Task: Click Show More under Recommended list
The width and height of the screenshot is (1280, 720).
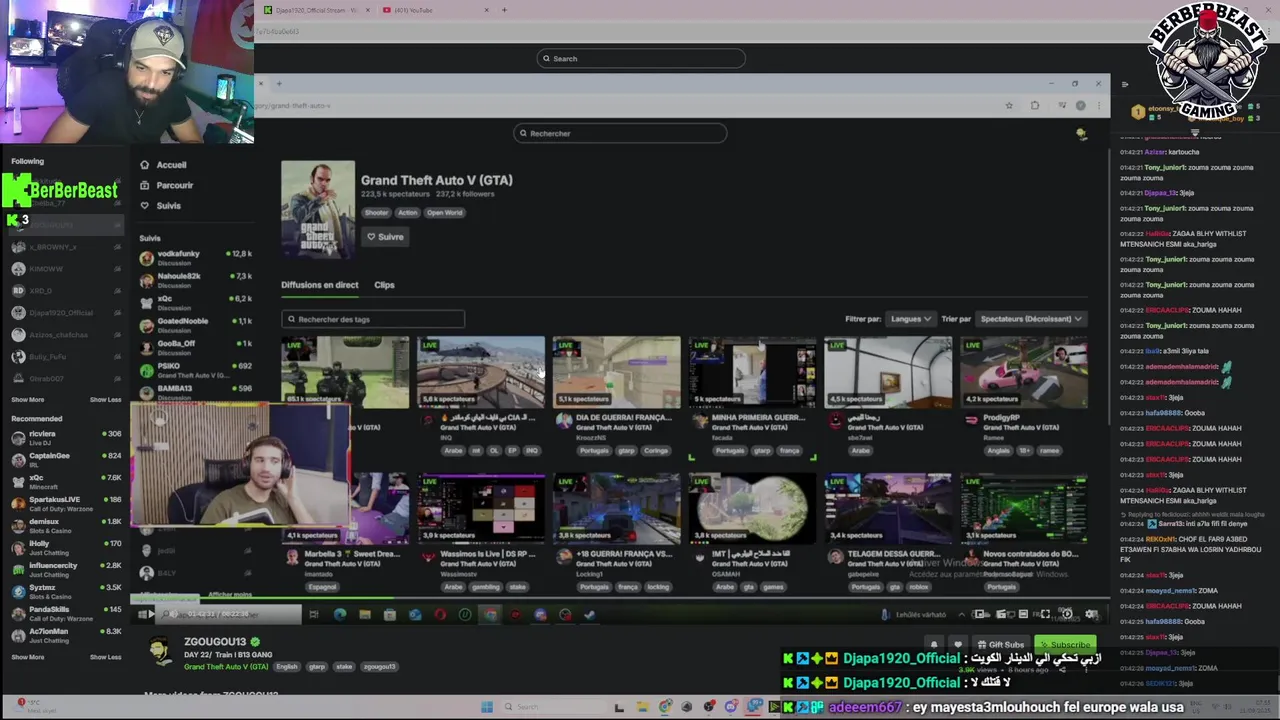Action: (x=28, y=657)
